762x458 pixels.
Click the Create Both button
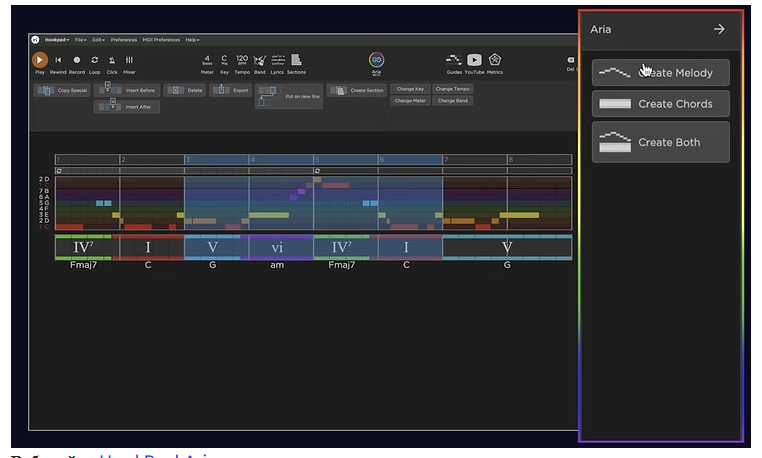click(x=660, y=142)
